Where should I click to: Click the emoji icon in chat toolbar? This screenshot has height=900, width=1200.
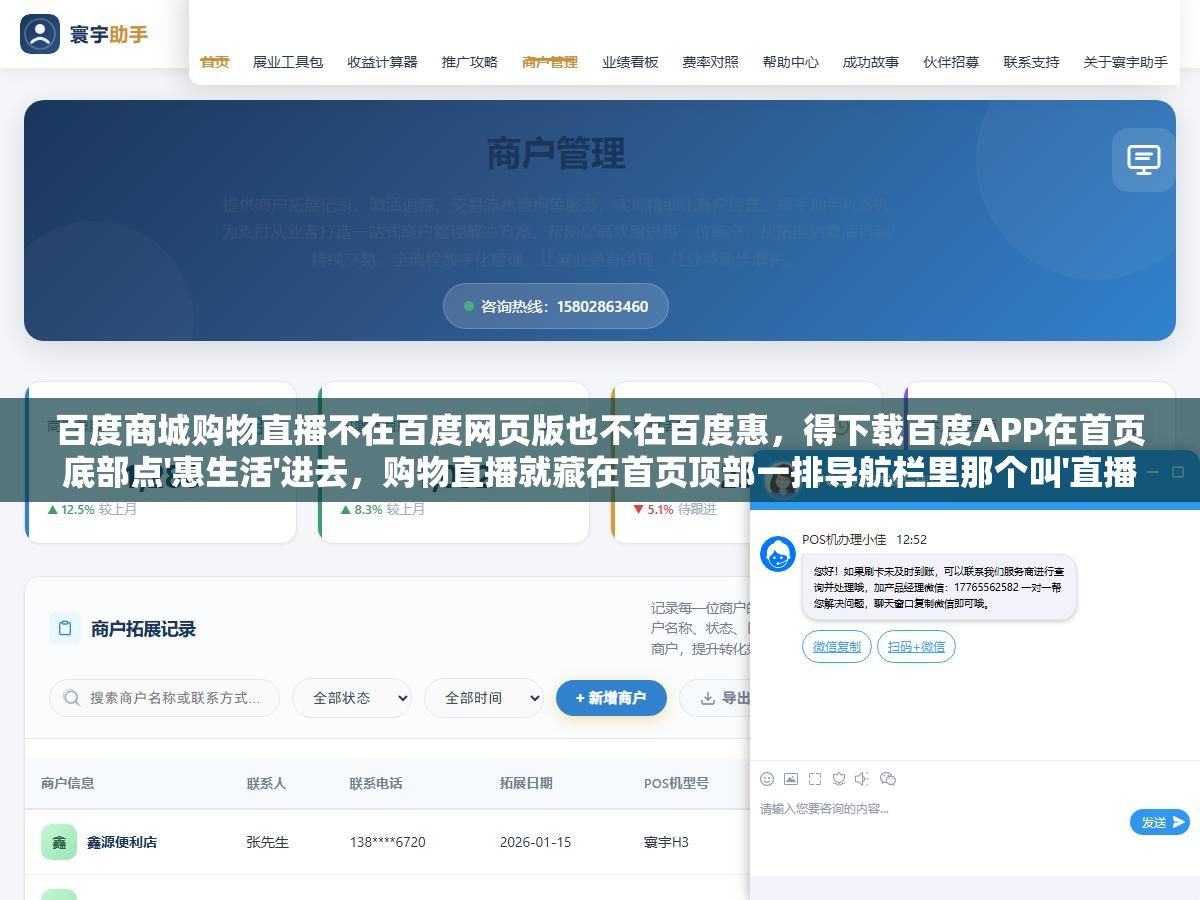pyautogui.click(x=767, y=779)
